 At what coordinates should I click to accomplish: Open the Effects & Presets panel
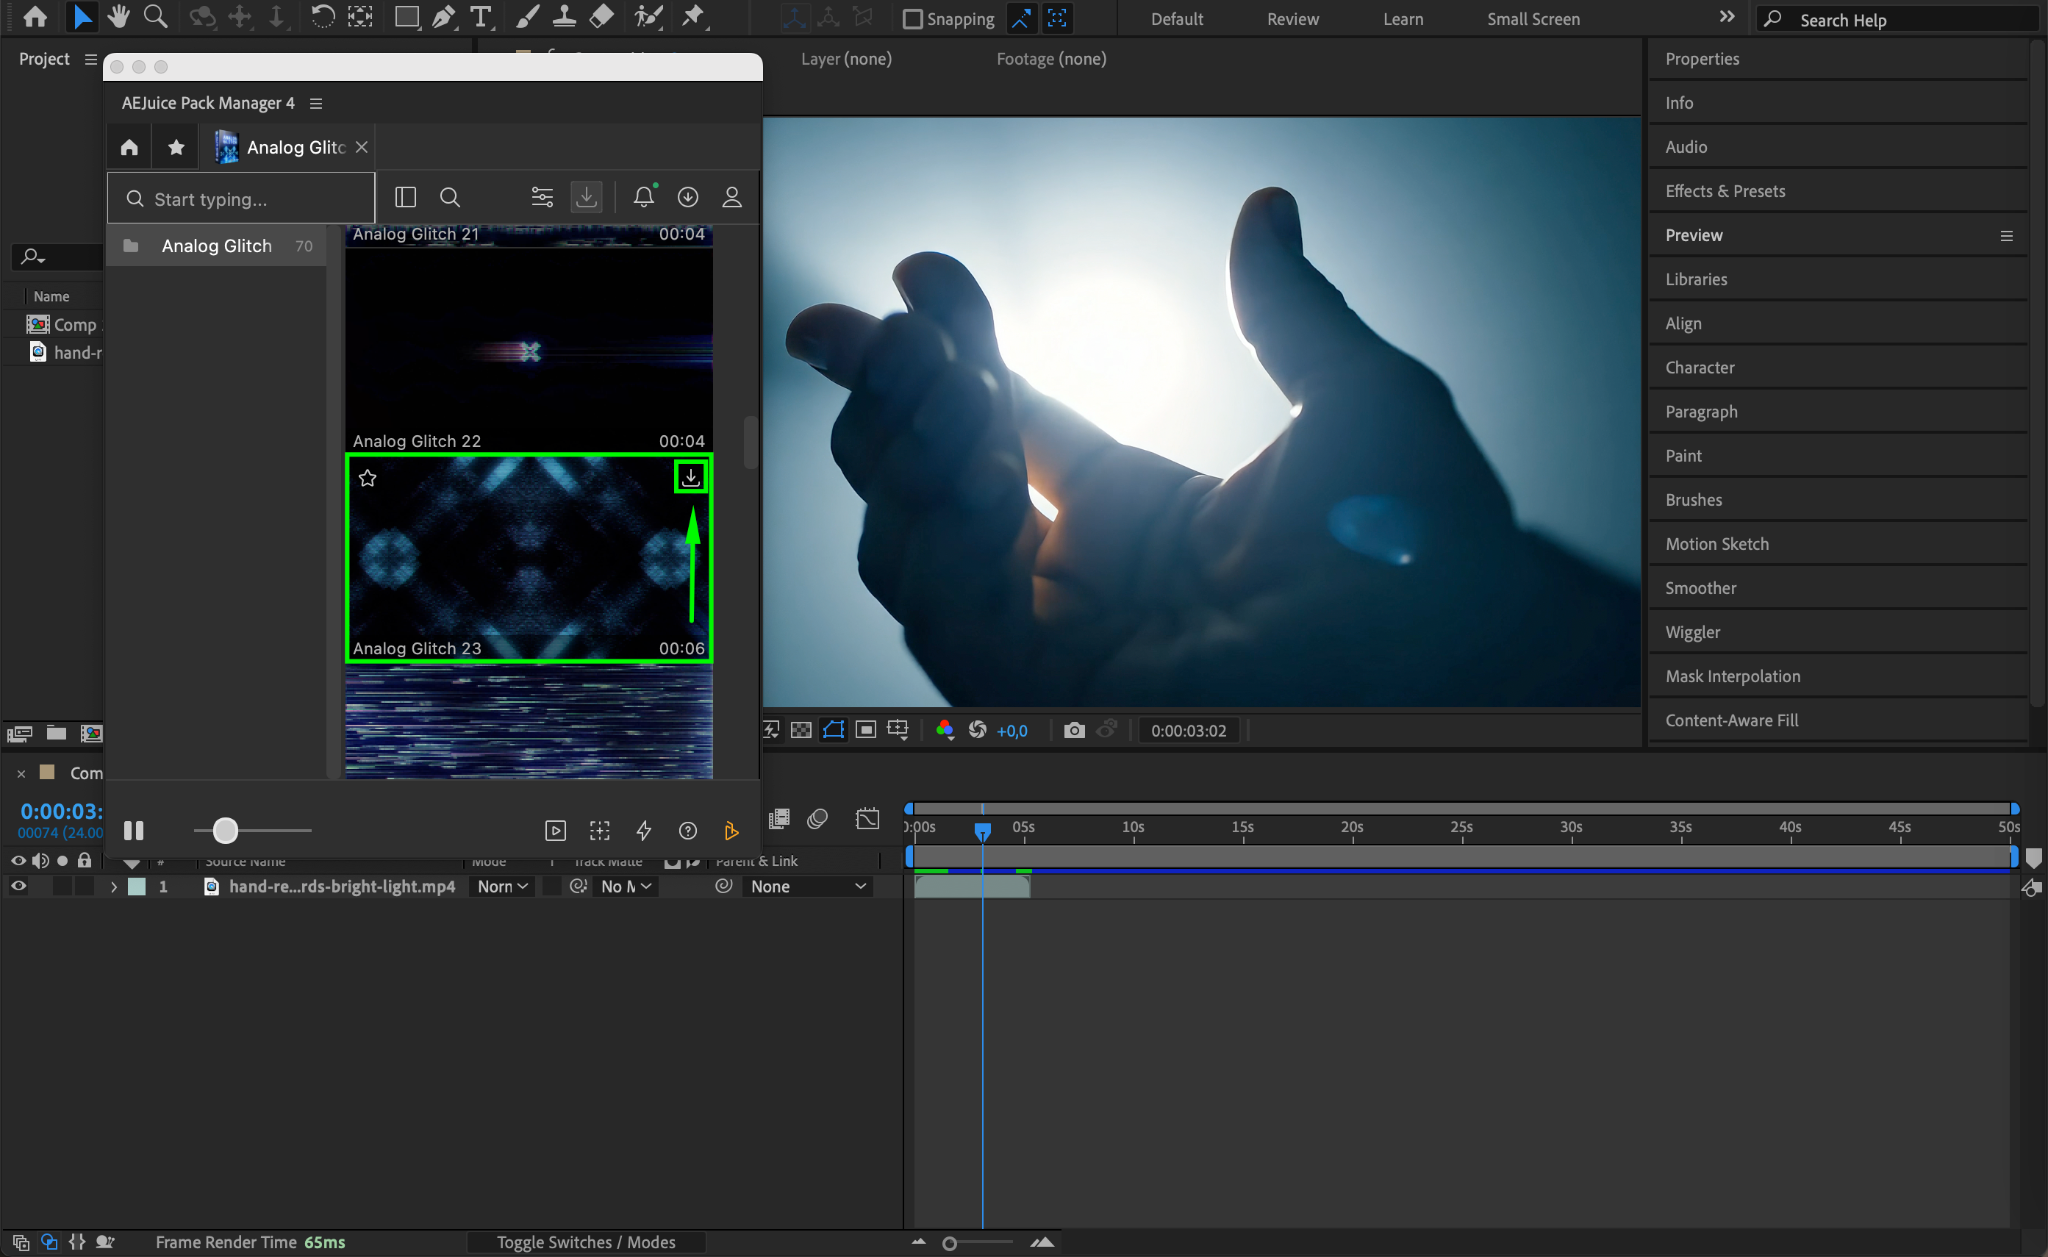pyautogui.click(x=1725, y=191)
